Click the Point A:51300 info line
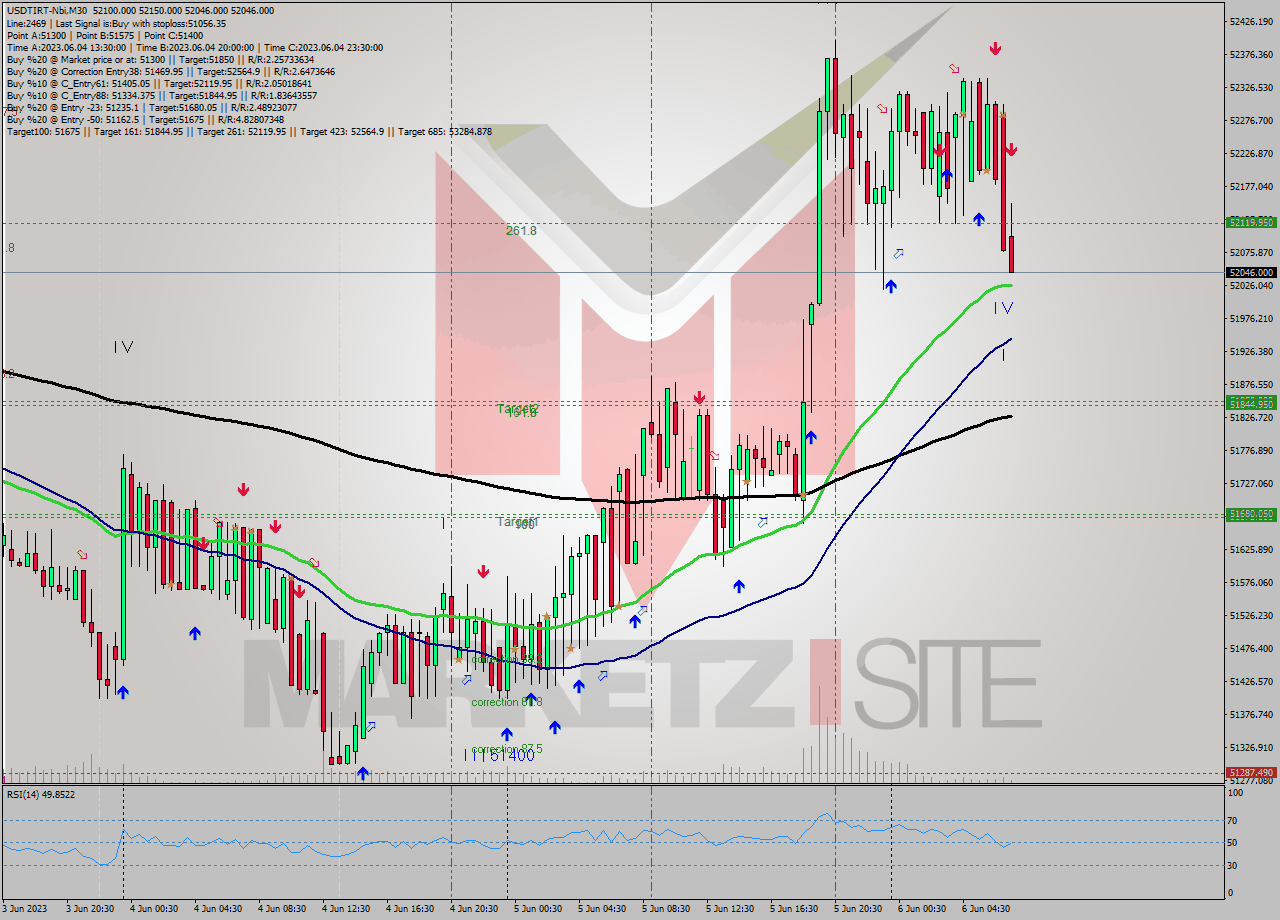Screen dimensions: 1280x920 [x=105, y=35]
